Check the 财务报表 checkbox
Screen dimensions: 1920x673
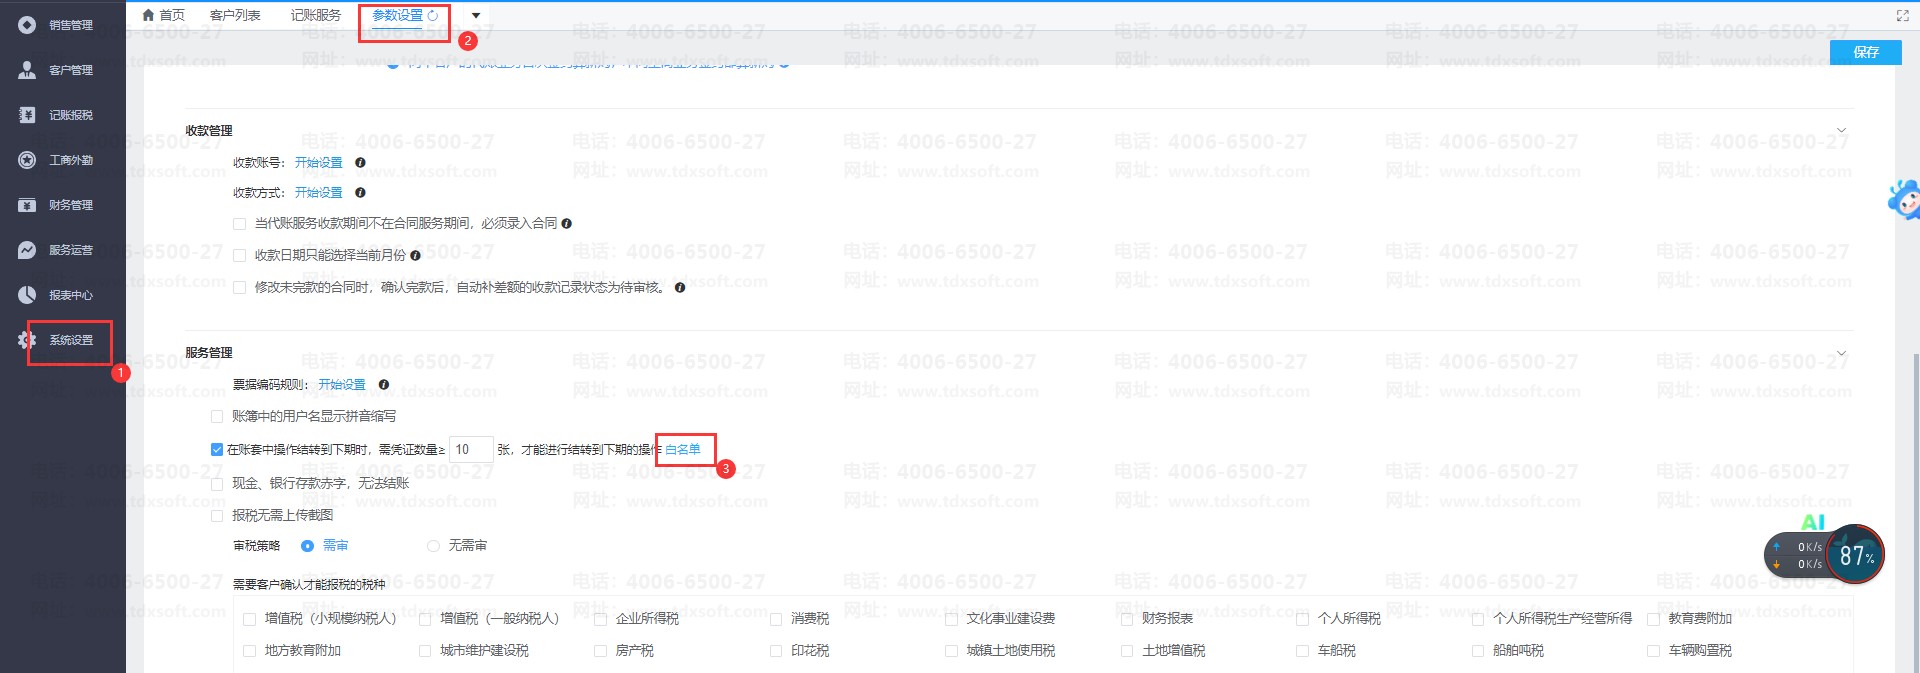click(1127, 619)
